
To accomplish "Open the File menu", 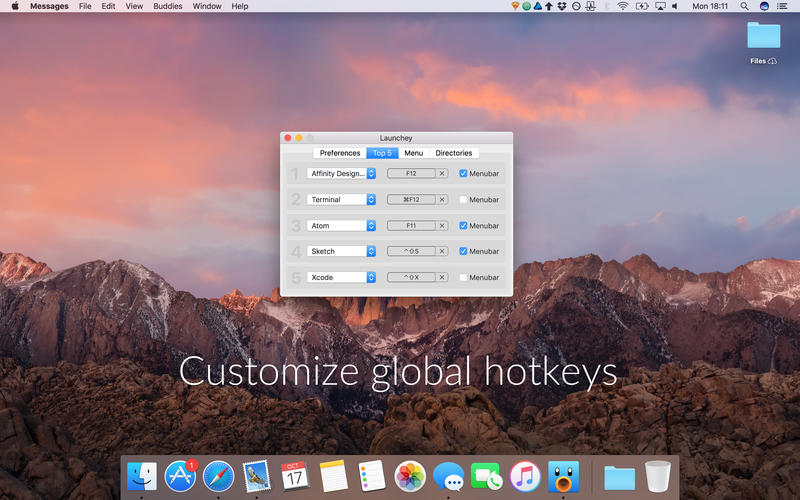I will [x=85, y=6].
